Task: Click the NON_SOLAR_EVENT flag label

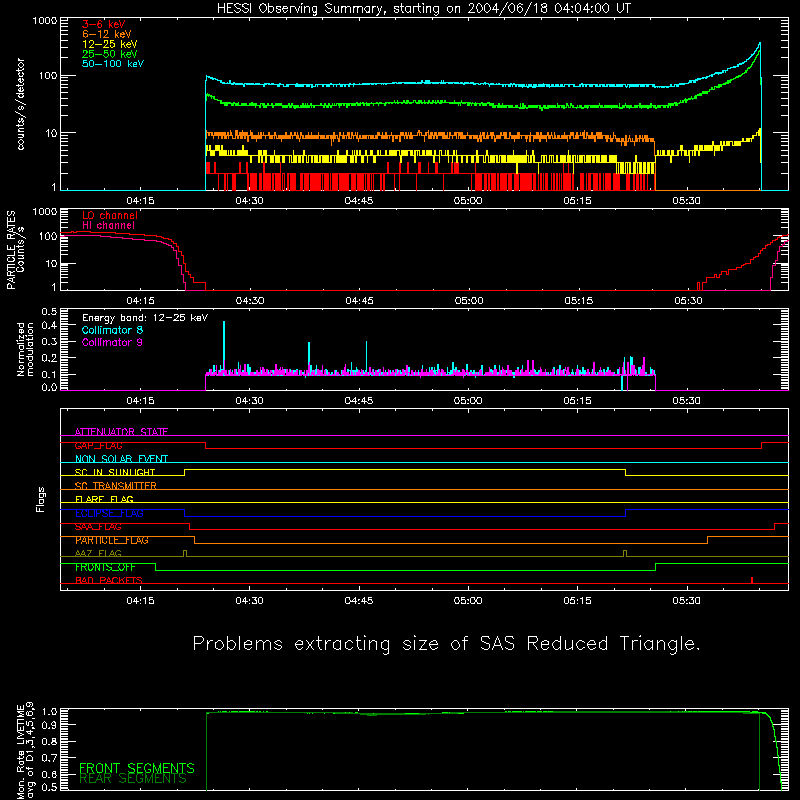Action: (121, 459)
